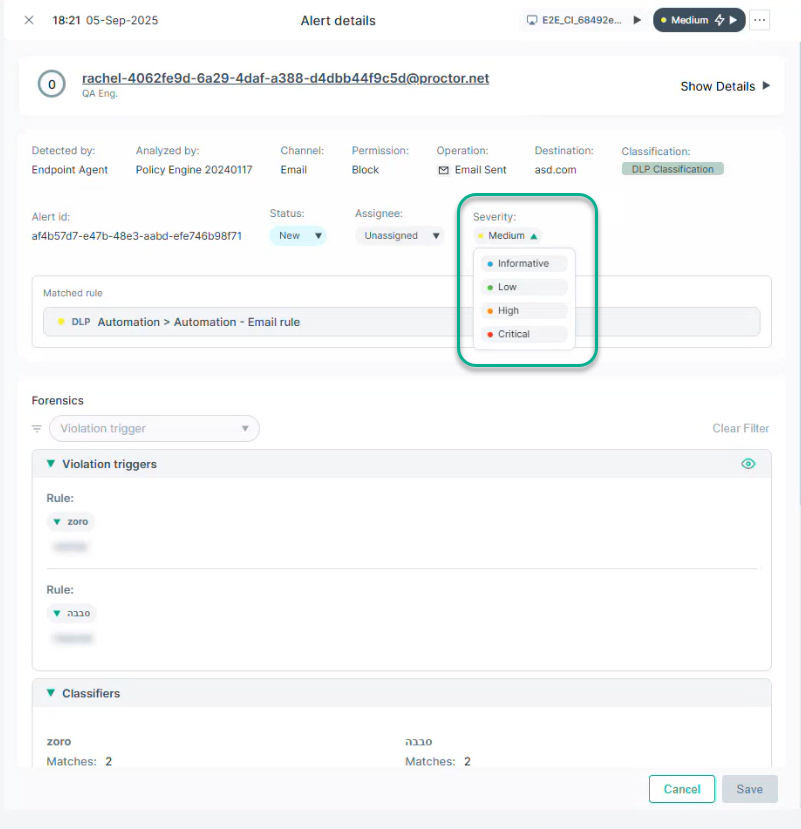Open the rachel user email link

(285, 78)
